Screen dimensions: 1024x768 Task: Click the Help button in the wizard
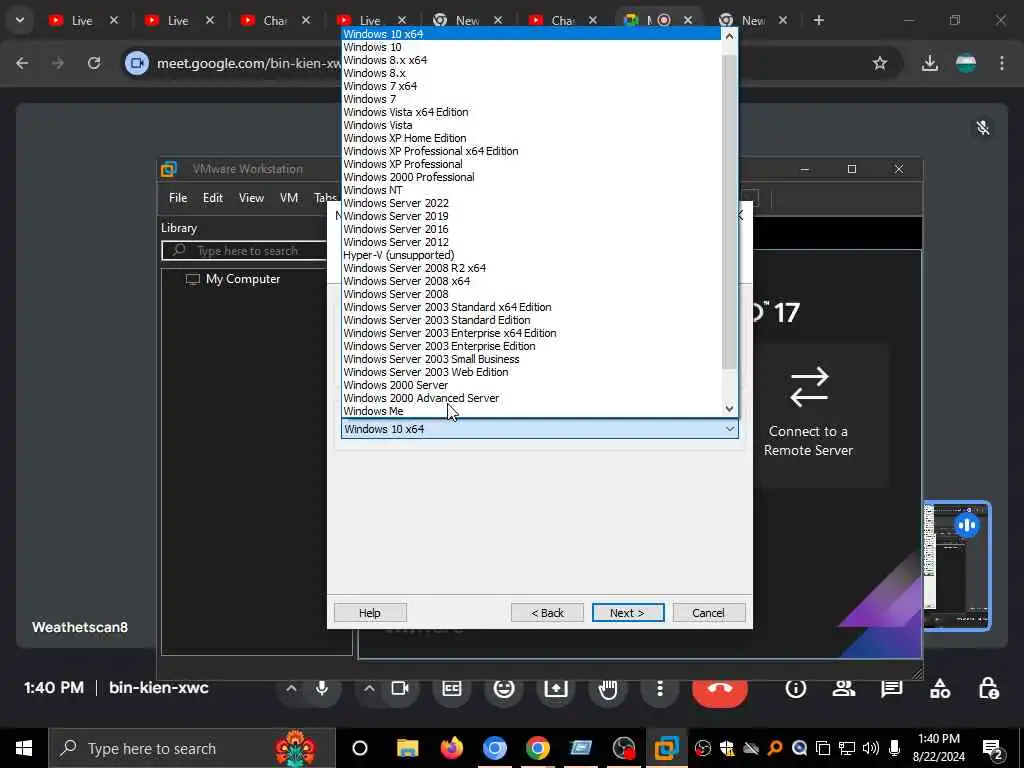coord(370,613)
